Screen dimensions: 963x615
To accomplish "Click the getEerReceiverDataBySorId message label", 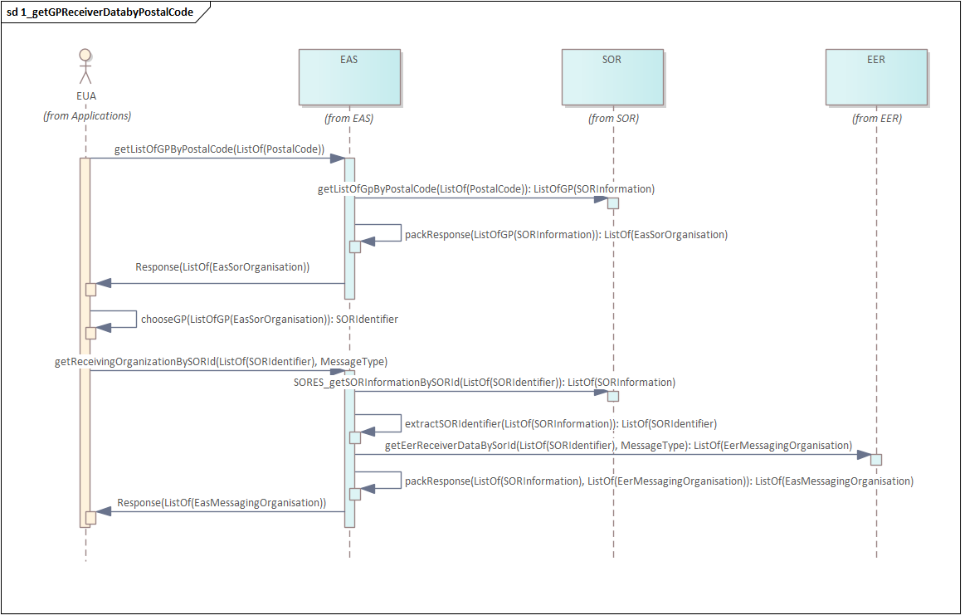I will click(x=618, y=445).
